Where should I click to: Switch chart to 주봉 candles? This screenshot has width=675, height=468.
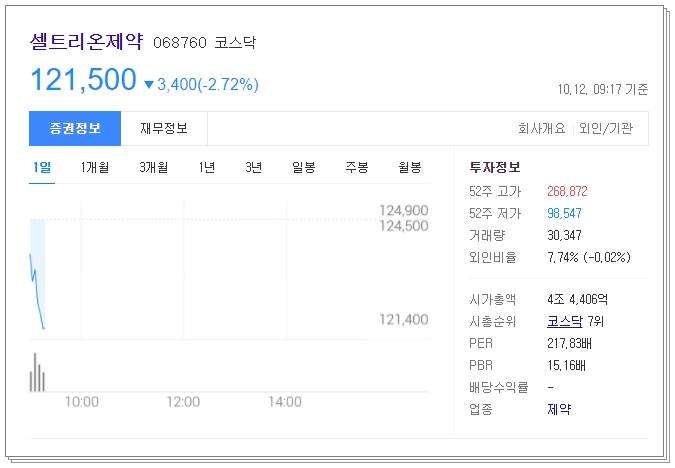pos(356,167)
